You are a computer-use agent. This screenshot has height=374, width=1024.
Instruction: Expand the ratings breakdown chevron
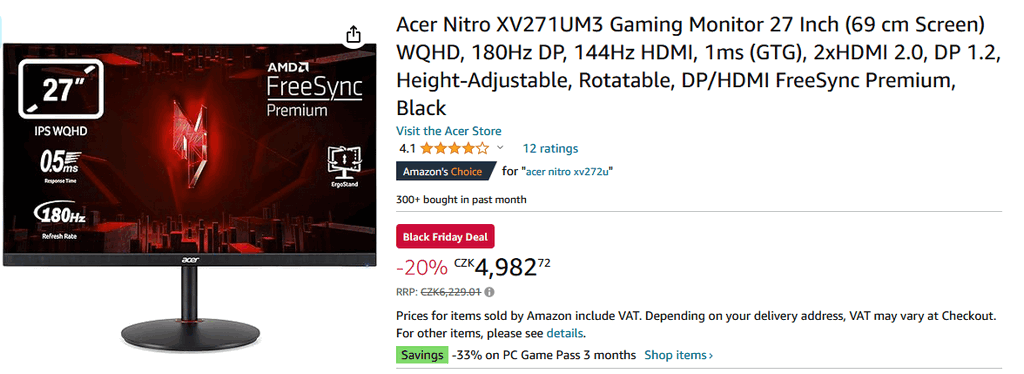tap(500, 148)
